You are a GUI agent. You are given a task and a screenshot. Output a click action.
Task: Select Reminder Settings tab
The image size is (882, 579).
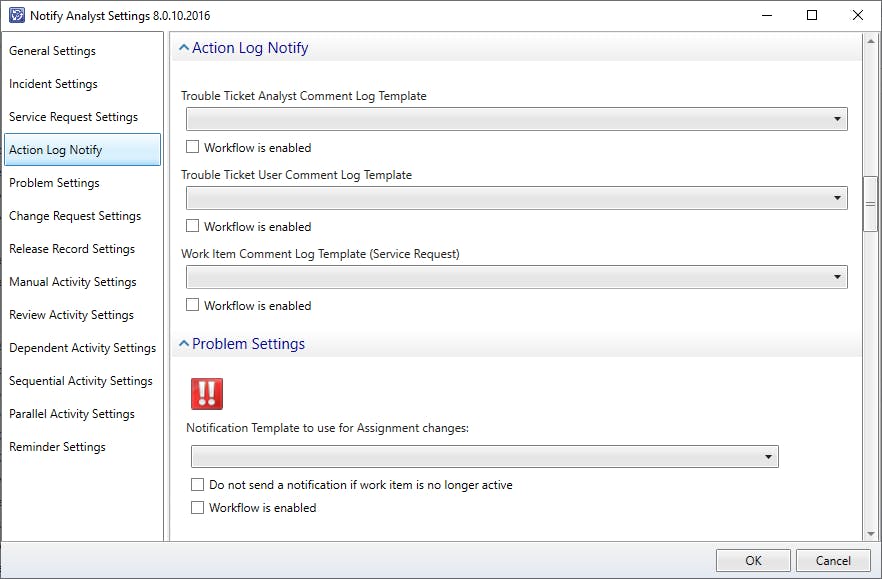click(57, 447)
